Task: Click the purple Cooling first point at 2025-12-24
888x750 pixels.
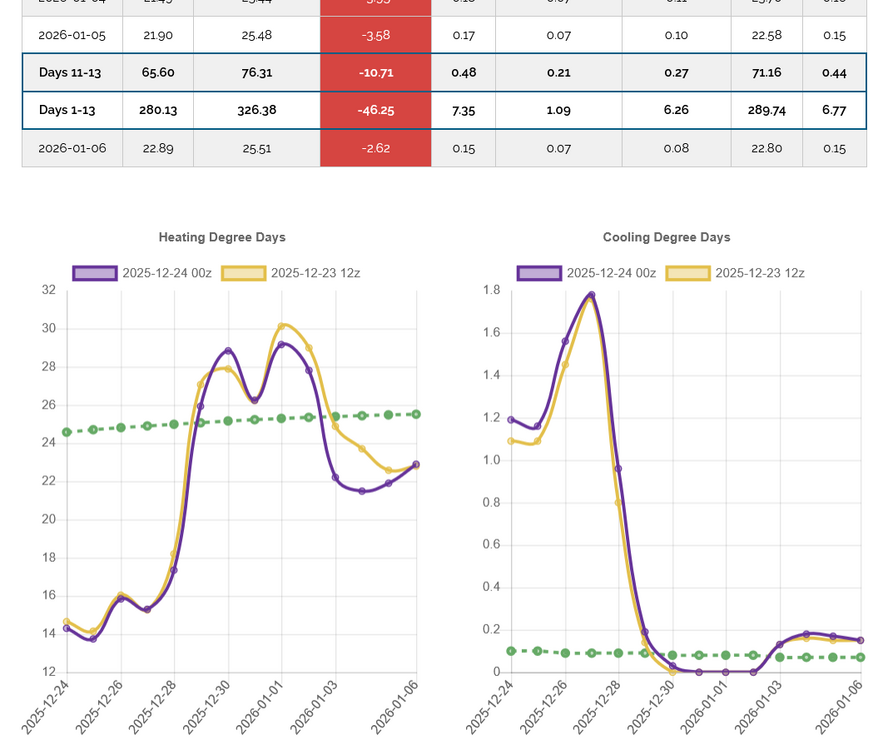Action: pyautogui.click(x=511, y=420)
